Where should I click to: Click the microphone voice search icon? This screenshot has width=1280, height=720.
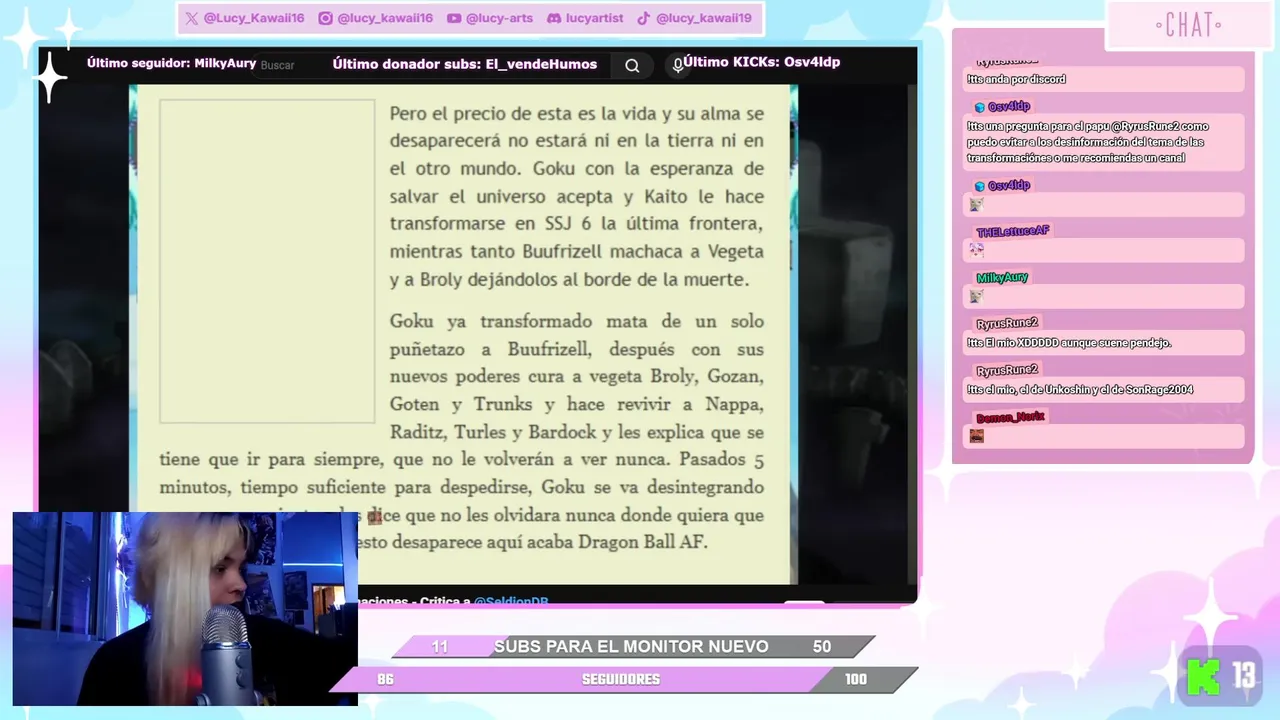click(x=678, y=65)
